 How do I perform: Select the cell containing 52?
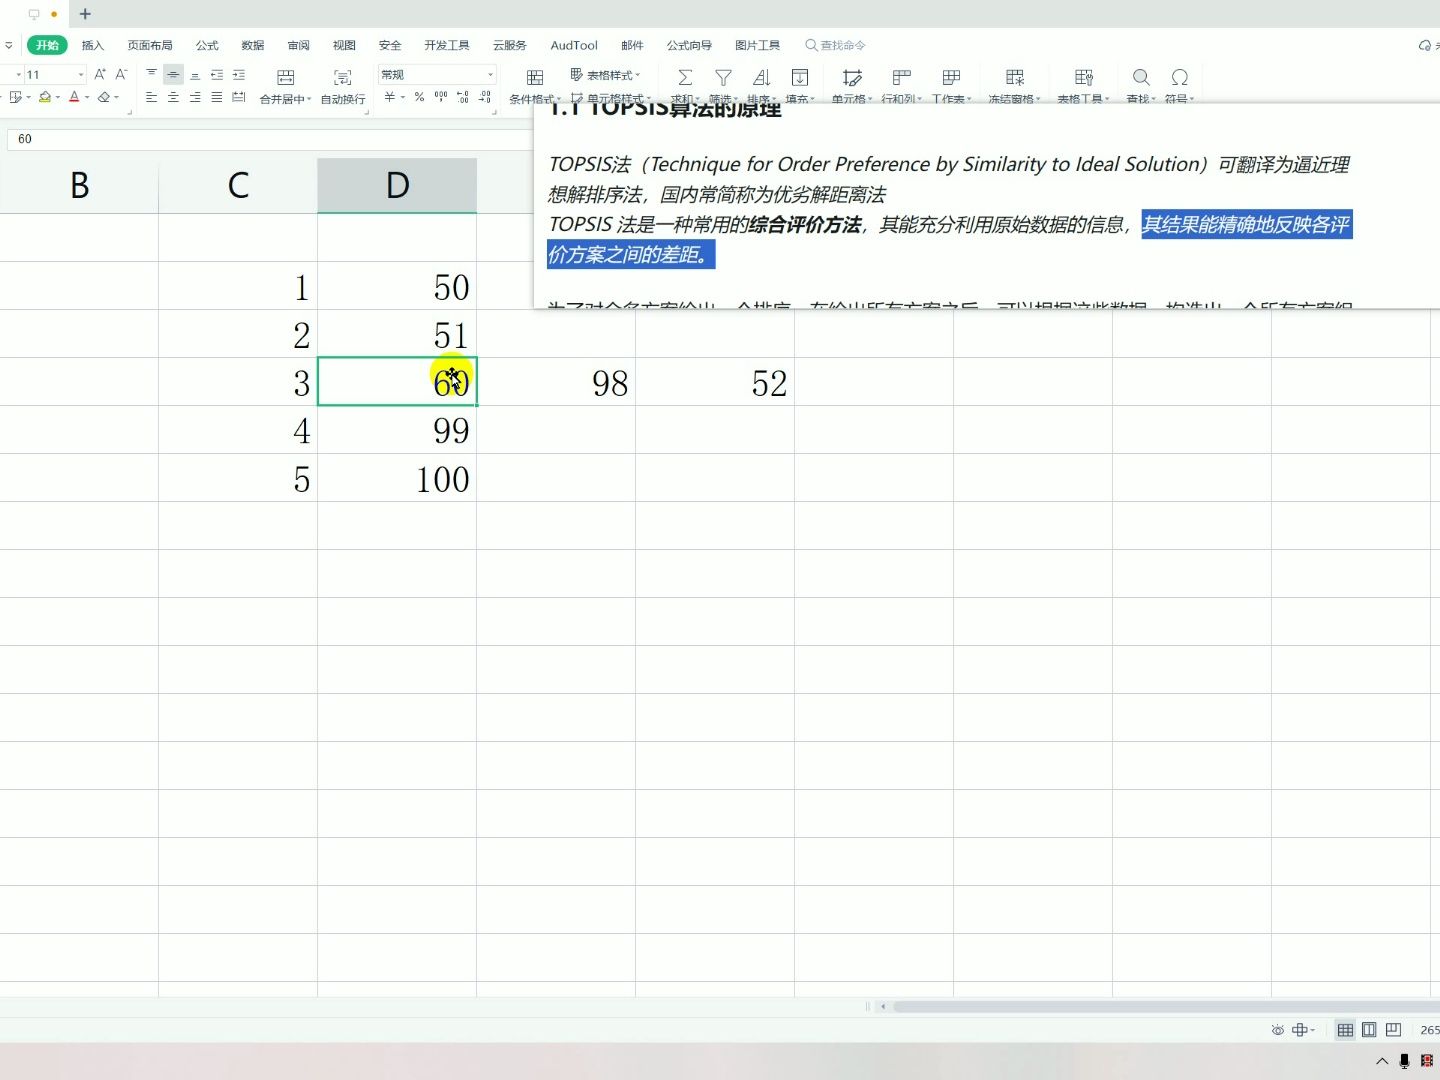[x=715, y=382]
